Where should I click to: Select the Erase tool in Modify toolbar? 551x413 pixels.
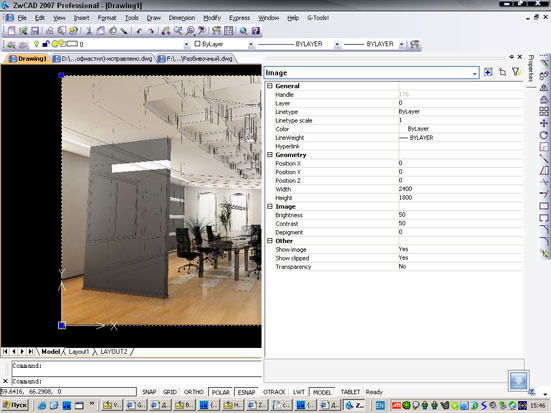coord(544,64)
